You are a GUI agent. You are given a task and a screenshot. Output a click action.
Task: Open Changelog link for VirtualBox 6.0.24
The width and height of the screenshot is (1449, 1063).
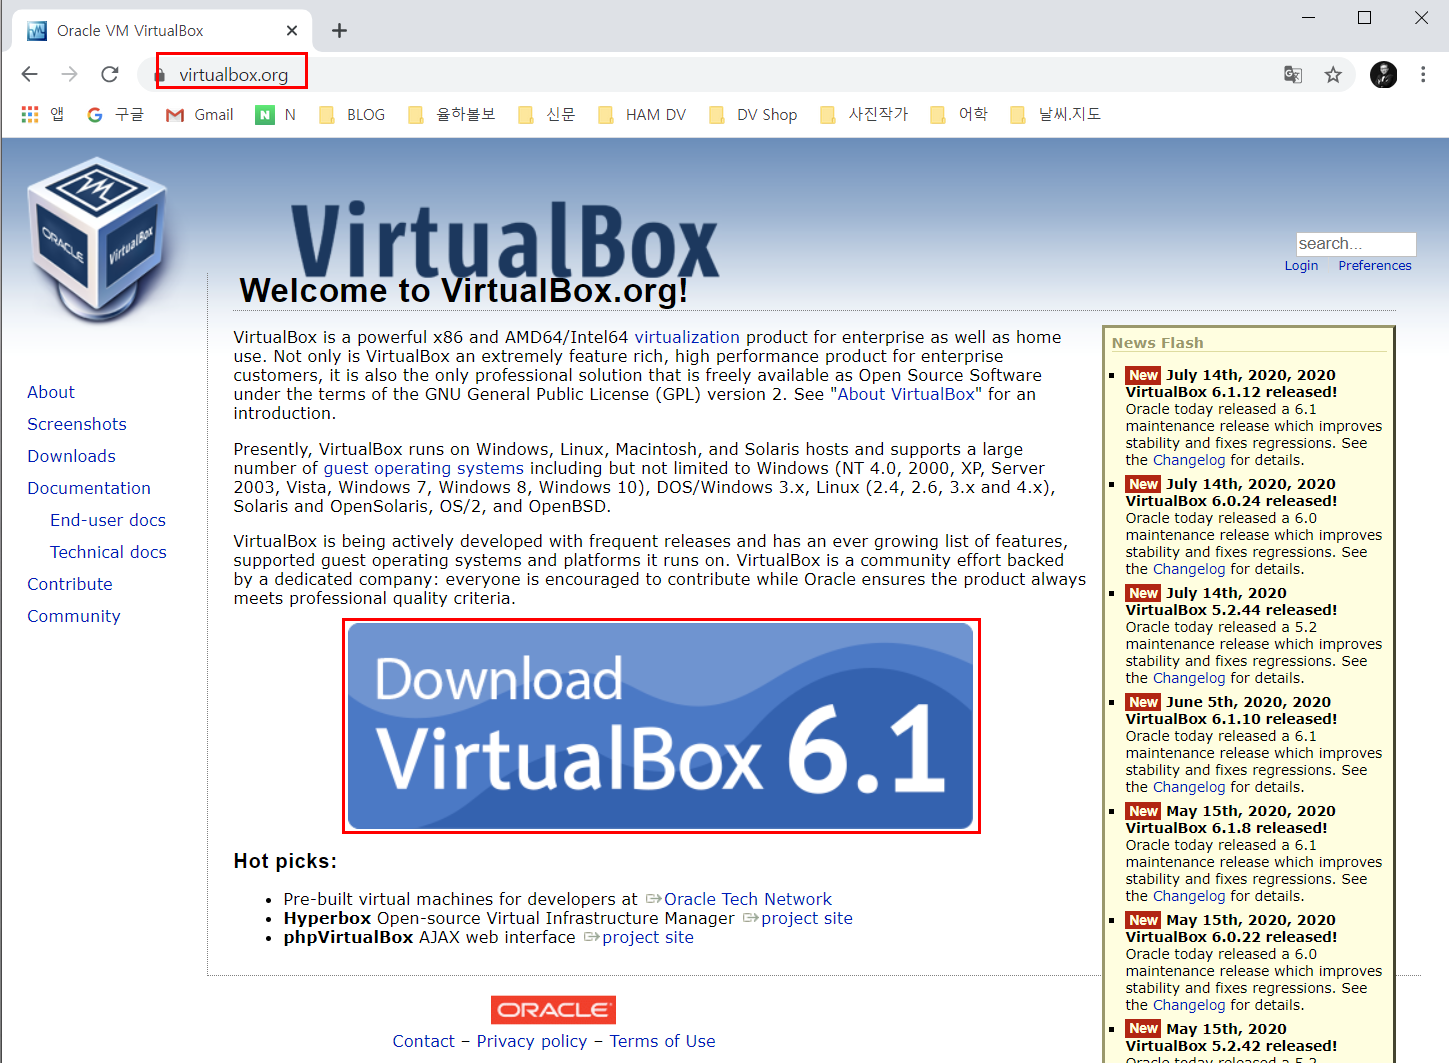[x=1189, y=569]
